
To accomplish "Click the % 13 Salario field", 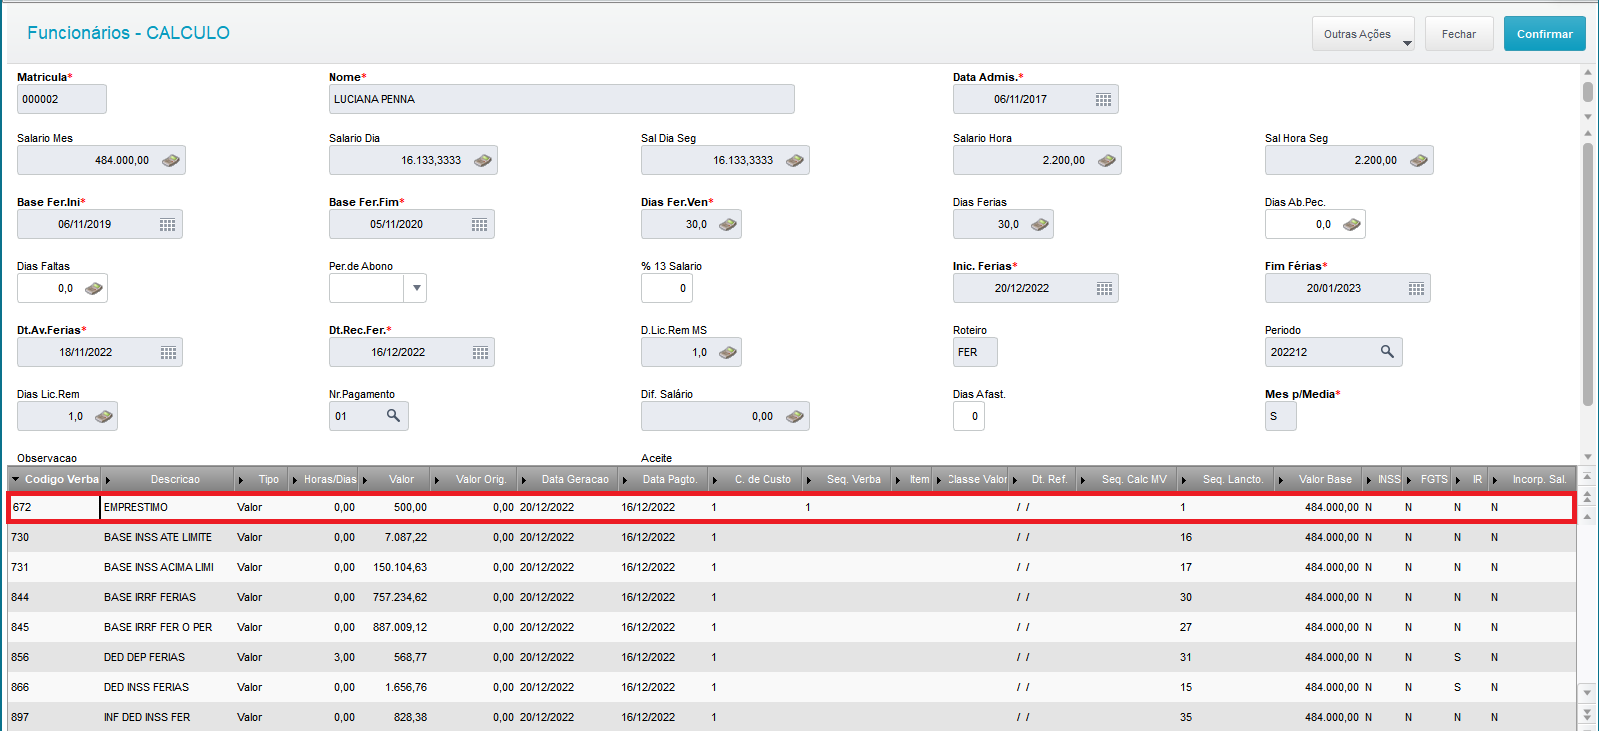I will (667, 288).
